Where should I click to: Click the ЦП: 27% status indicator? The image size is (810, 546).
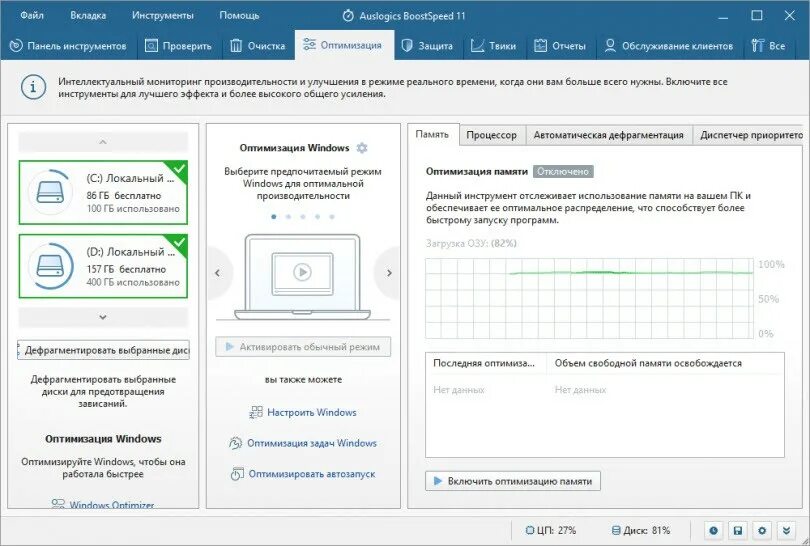coord(551,531)
